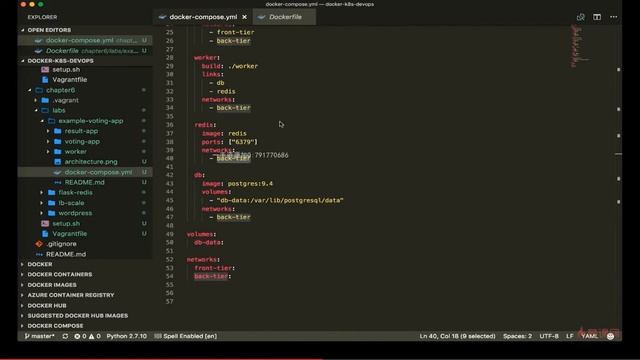Open the top Vagrantfile entry
640x360 pixels.
click(x=69, y=80)
